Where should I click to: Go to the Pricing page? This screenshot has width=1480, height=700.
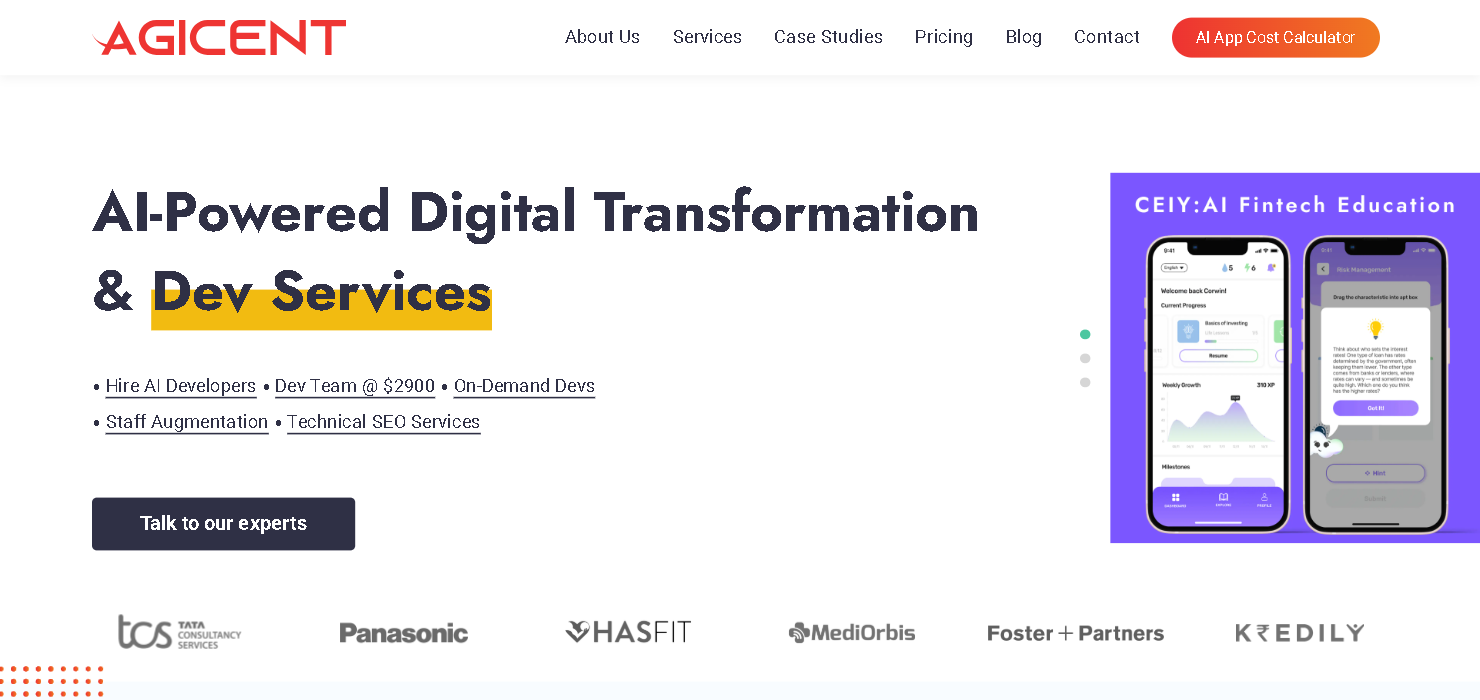(x=943, y=37)
